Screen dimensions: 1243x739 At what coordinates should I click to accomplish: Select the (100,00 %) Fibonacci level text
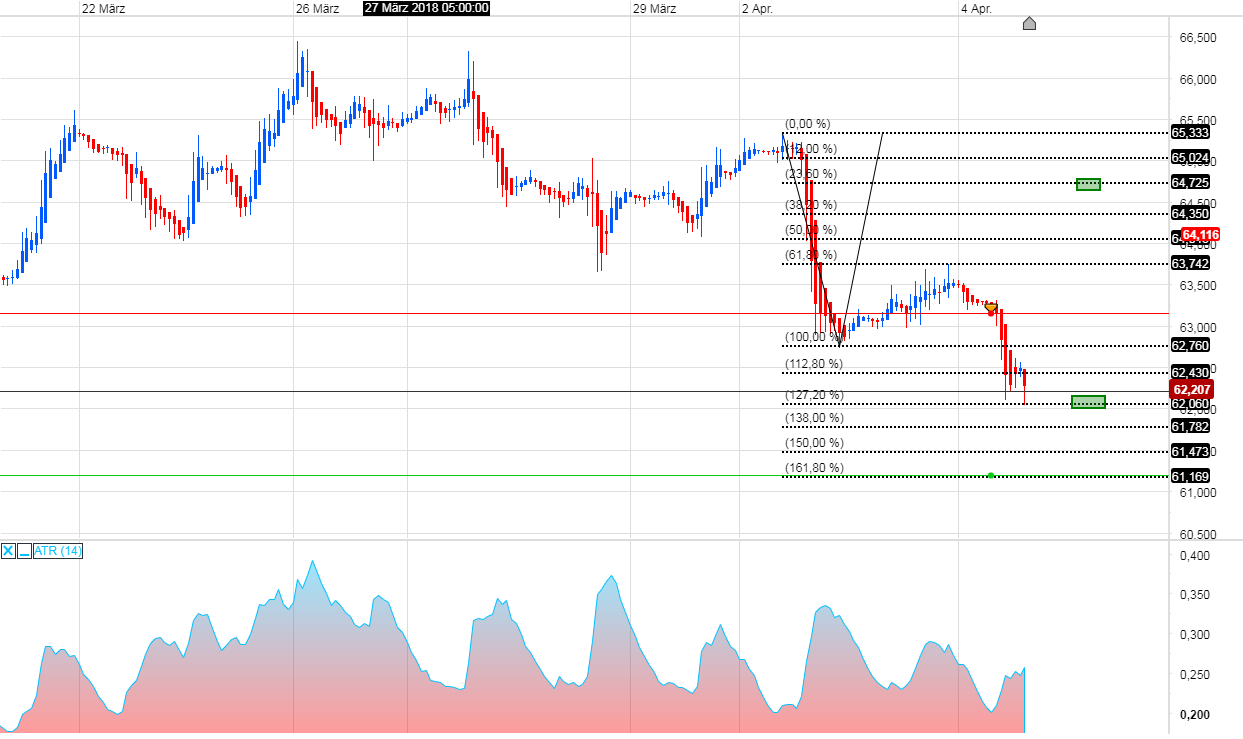tap(813, 337)
